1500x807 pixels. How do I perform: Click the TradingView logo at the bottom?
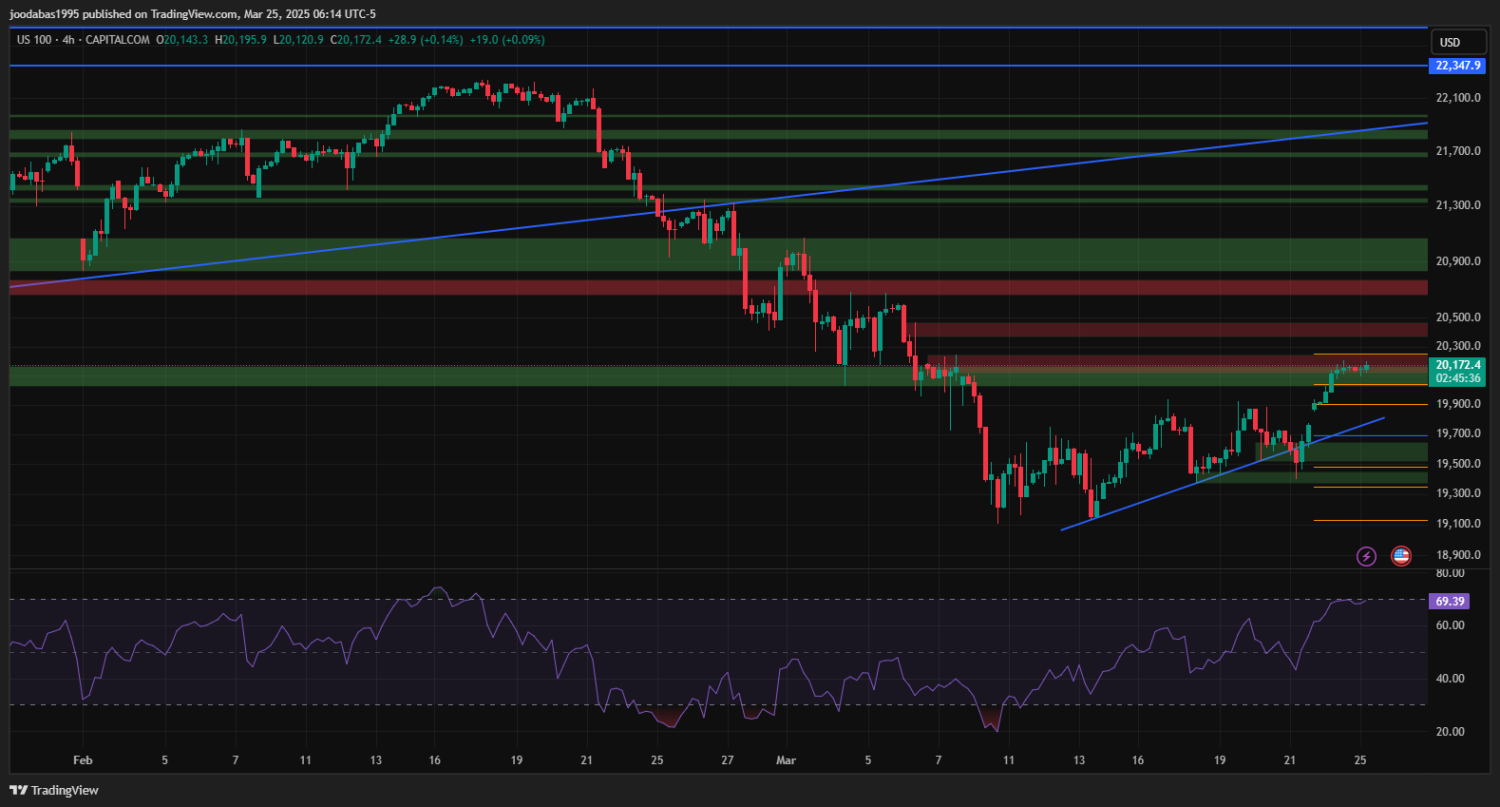54,790
